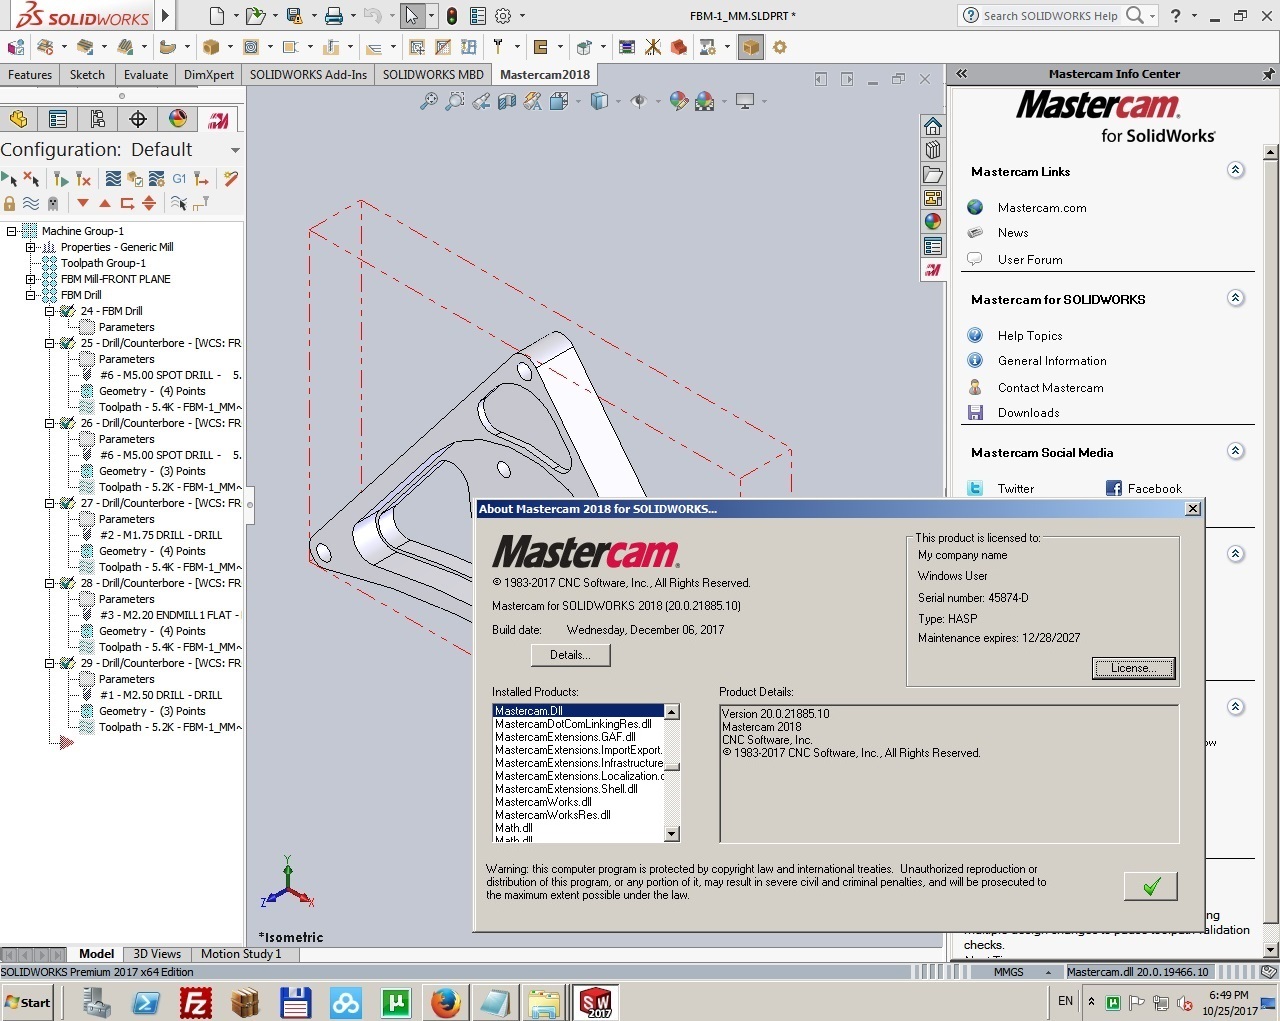The height and width of the screenshot is (1021, 1280).
Task: Open the Motion Study 1 tab
Action: 241,954
